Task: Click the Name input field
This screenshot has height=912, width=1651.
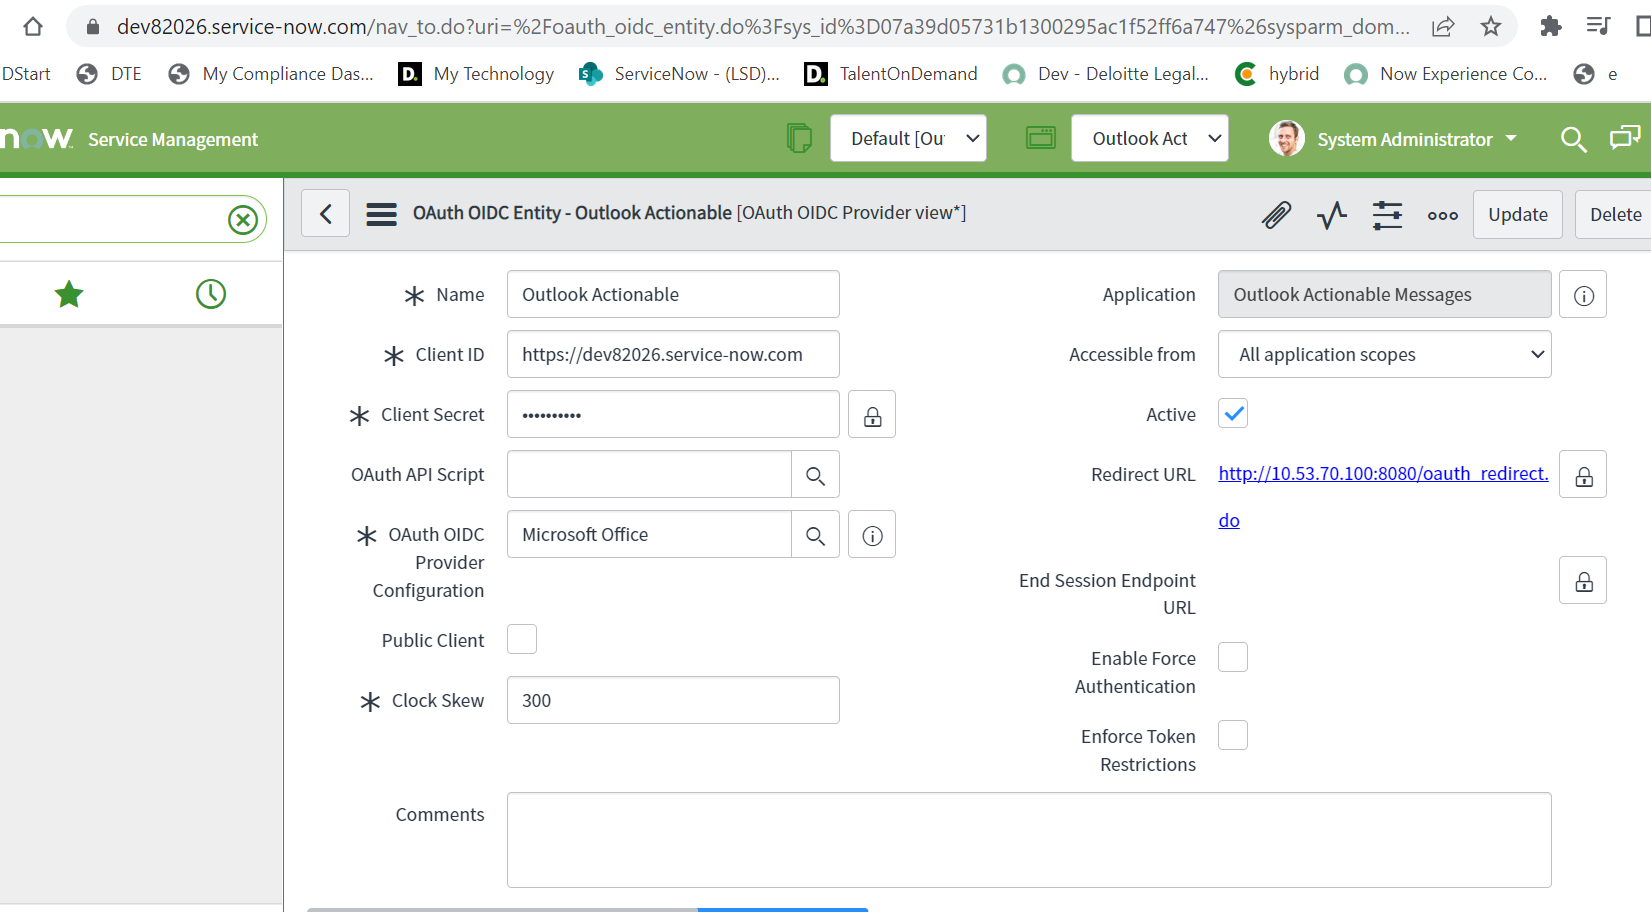Action: (x=673, y=294)
